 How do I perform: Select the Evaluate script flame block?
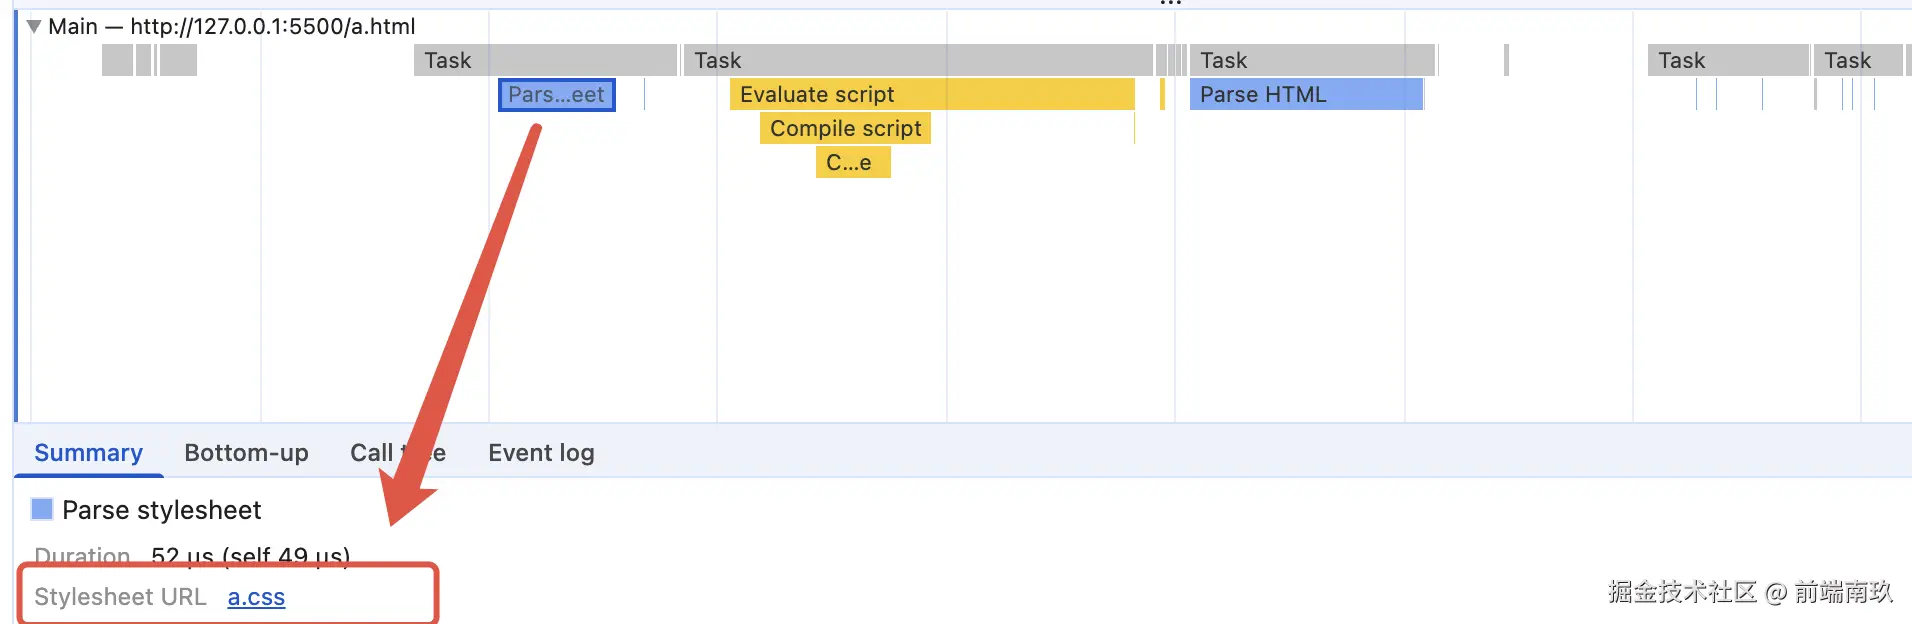(x=930, y=95)
